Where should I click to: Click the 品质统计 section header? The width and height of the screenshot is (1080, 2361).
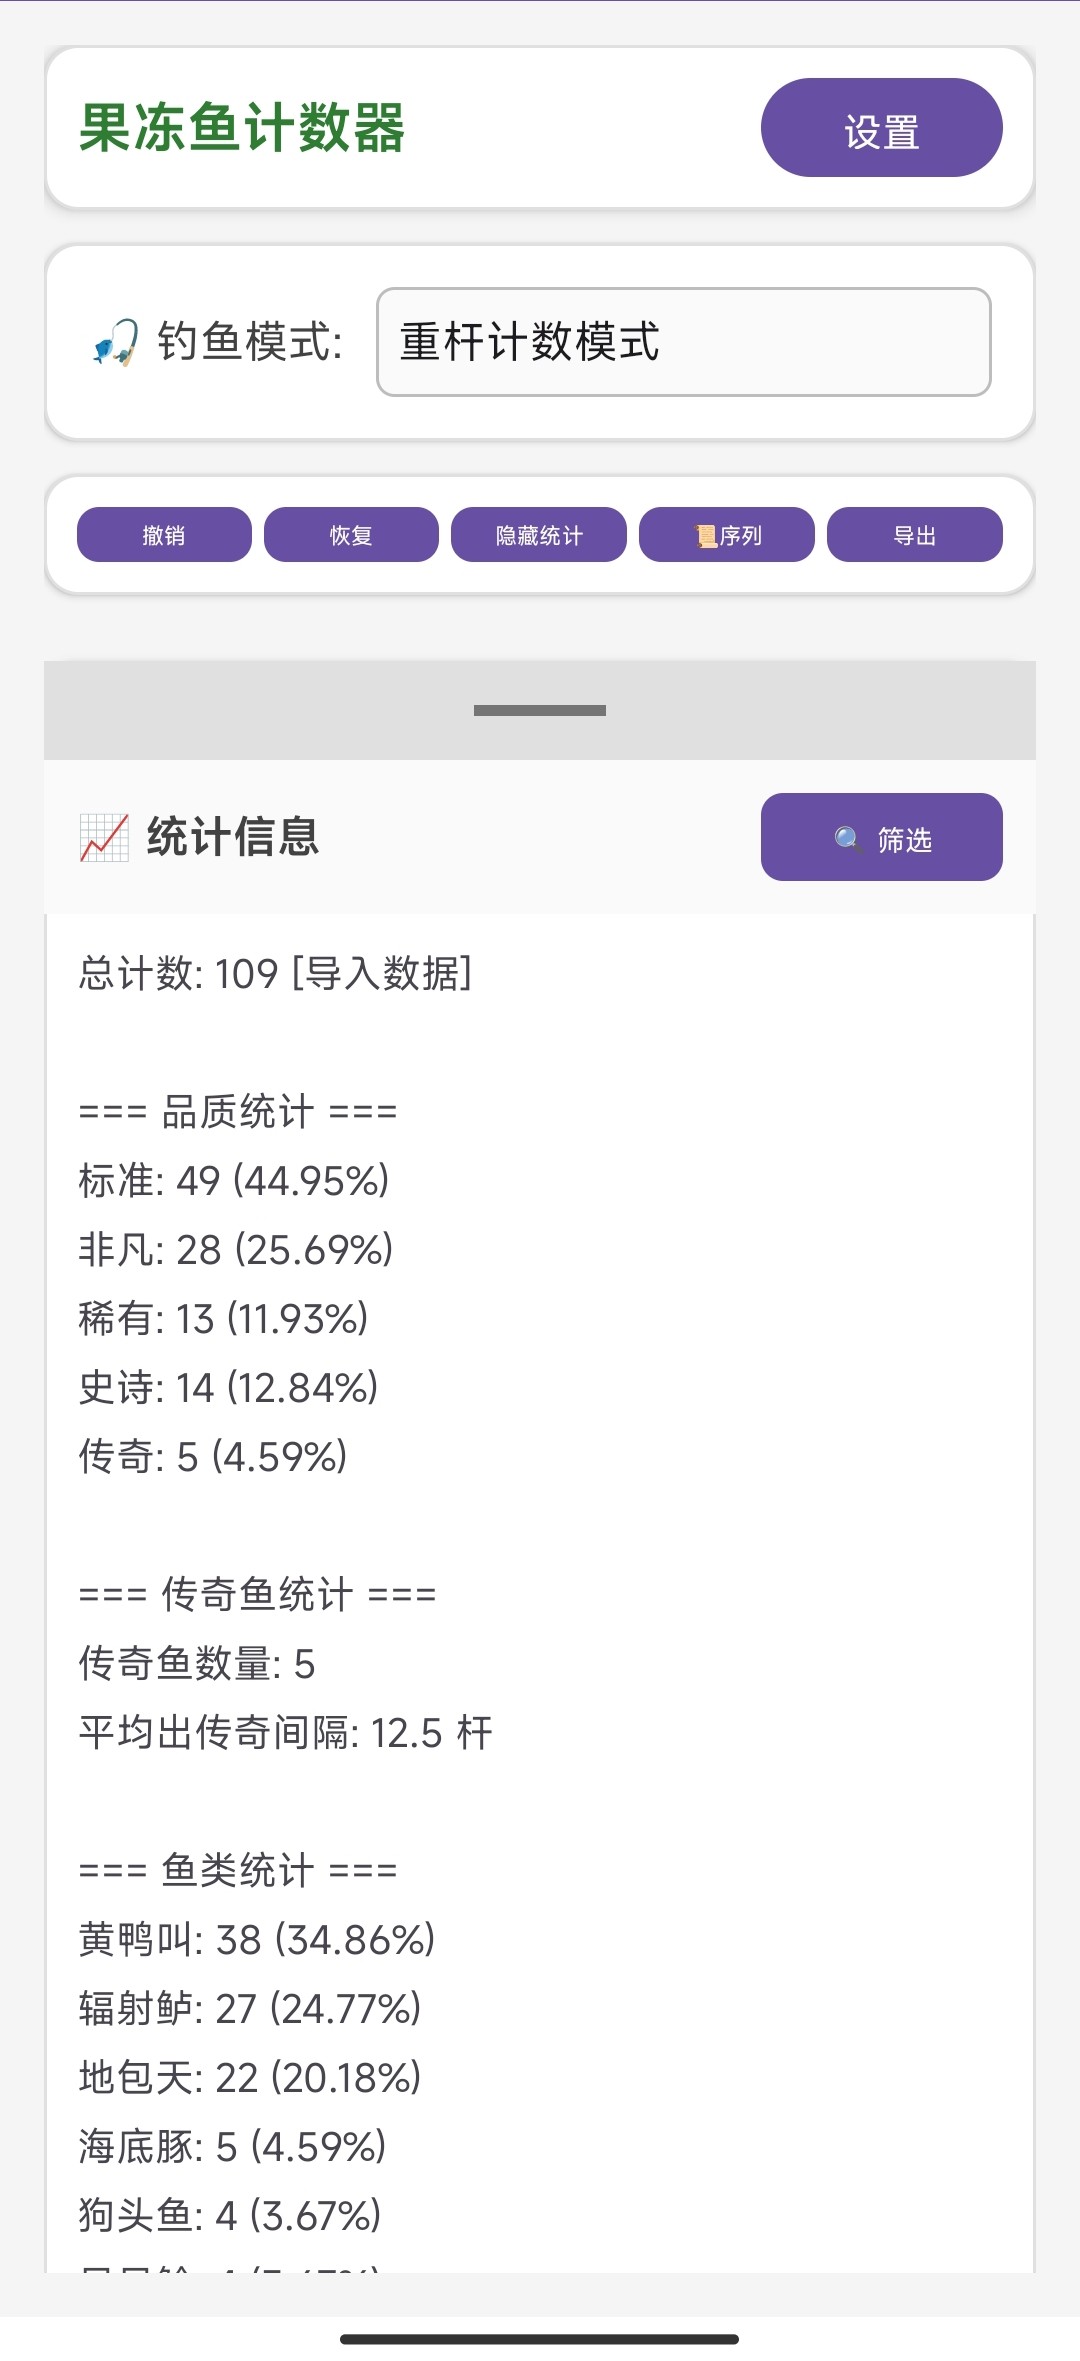click(x=238, y=1111)
